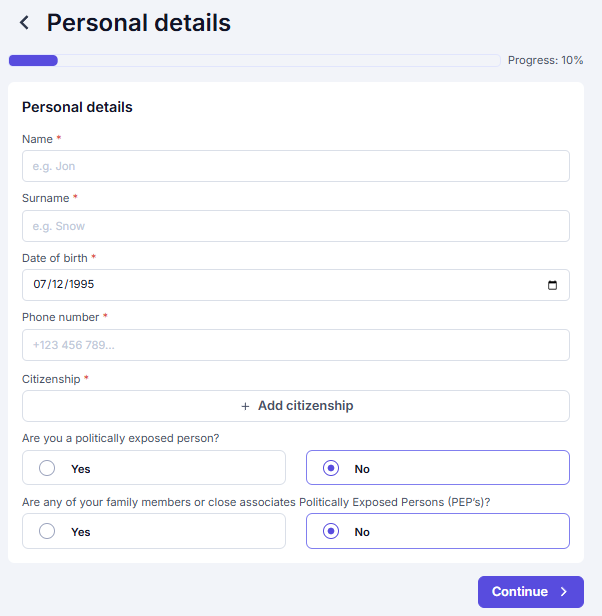Click the Date of birth field
The image size is (602, 616).
(x=295, y=285)
